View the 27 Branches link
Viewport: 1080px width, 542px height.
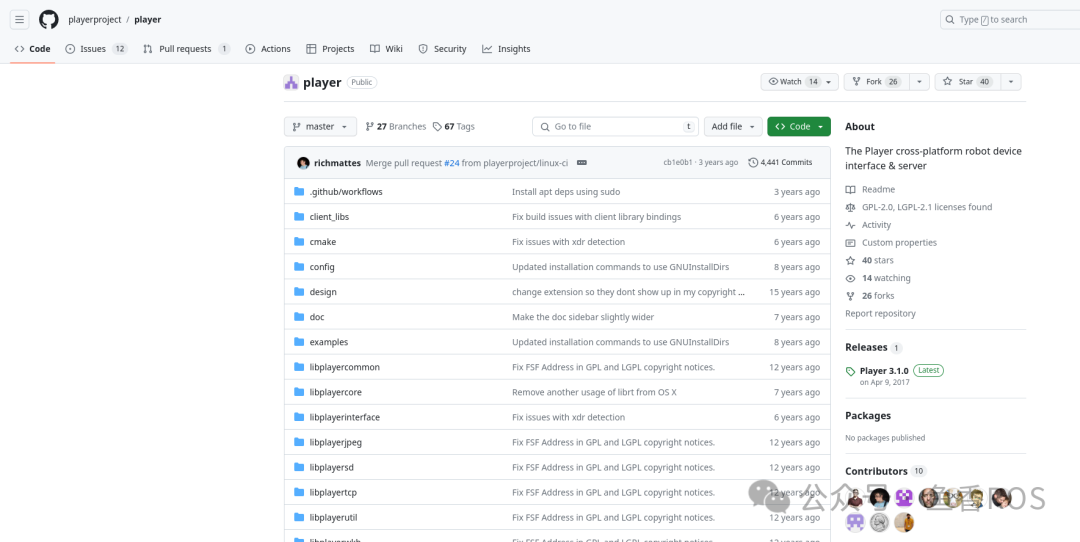pyautogui.click(x=396, y=127)
